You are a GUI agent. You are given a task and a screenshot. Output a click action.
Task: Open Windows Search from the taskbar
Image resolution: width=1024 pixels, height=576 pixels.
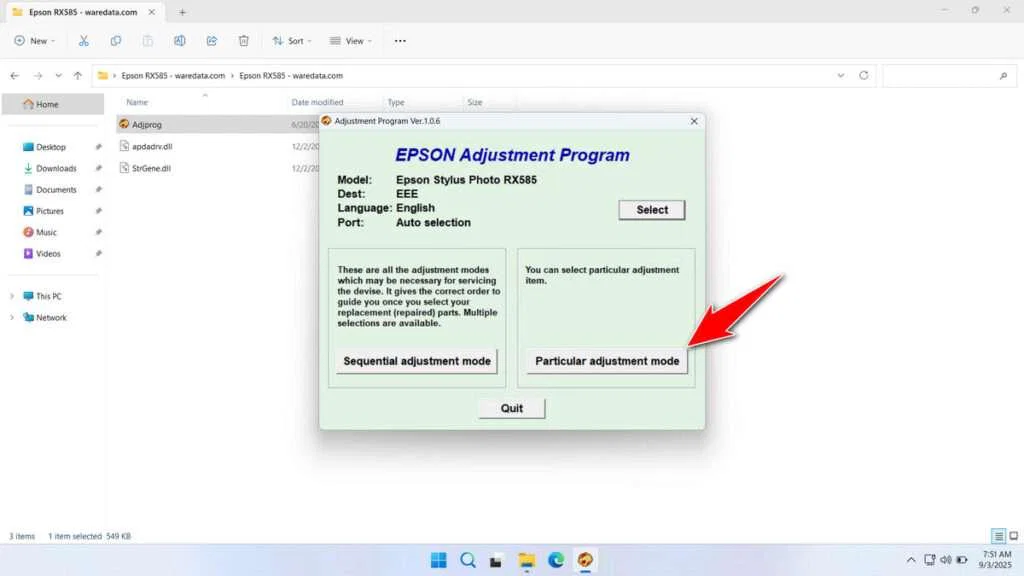pyautogui.click(x=468, y=560)
